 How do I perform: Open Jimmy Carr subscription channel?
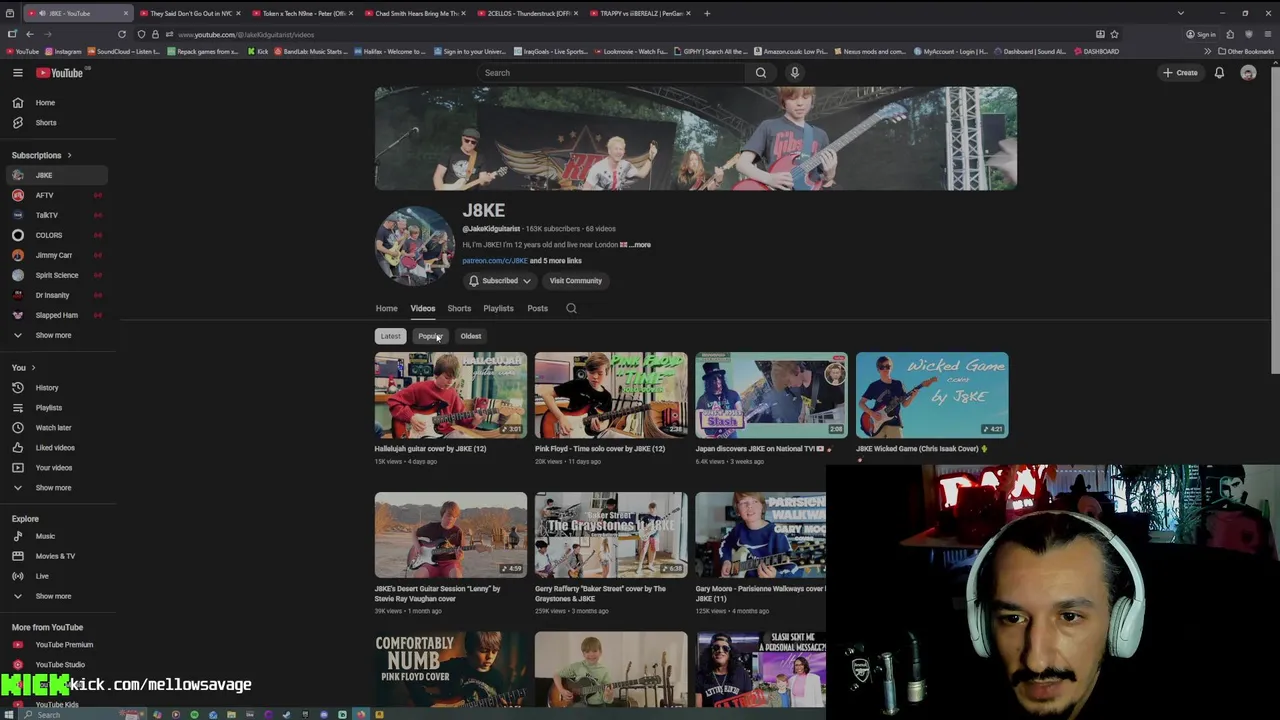coord(58,255)
